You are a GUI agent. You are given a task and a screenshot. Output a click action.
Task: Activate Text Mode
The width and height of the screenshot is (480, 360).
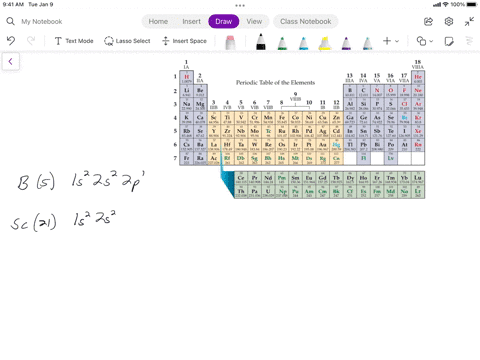click(x=74, y=41)
